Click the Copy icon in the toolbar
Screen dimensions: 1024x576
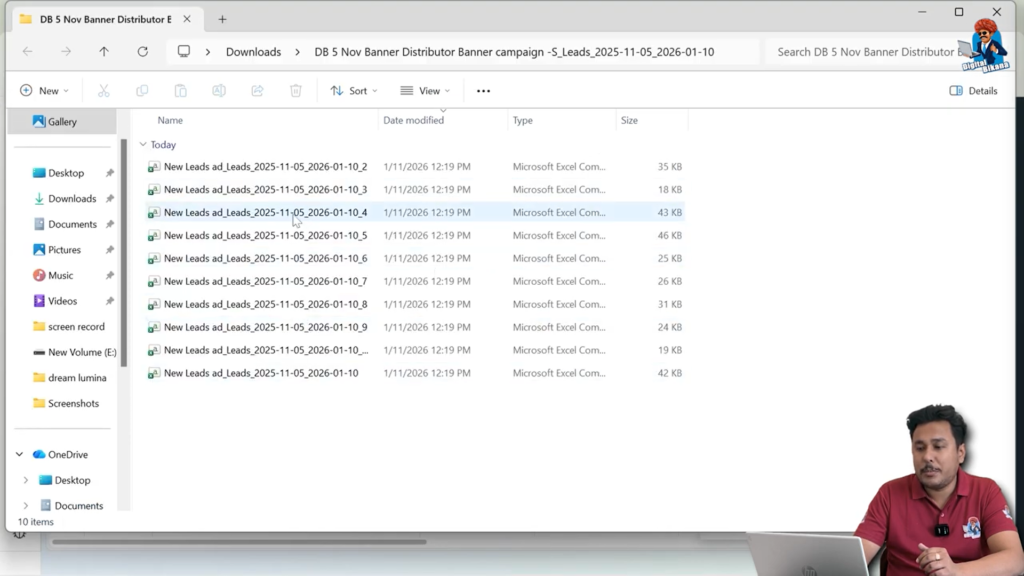click(x=142, y=90)
